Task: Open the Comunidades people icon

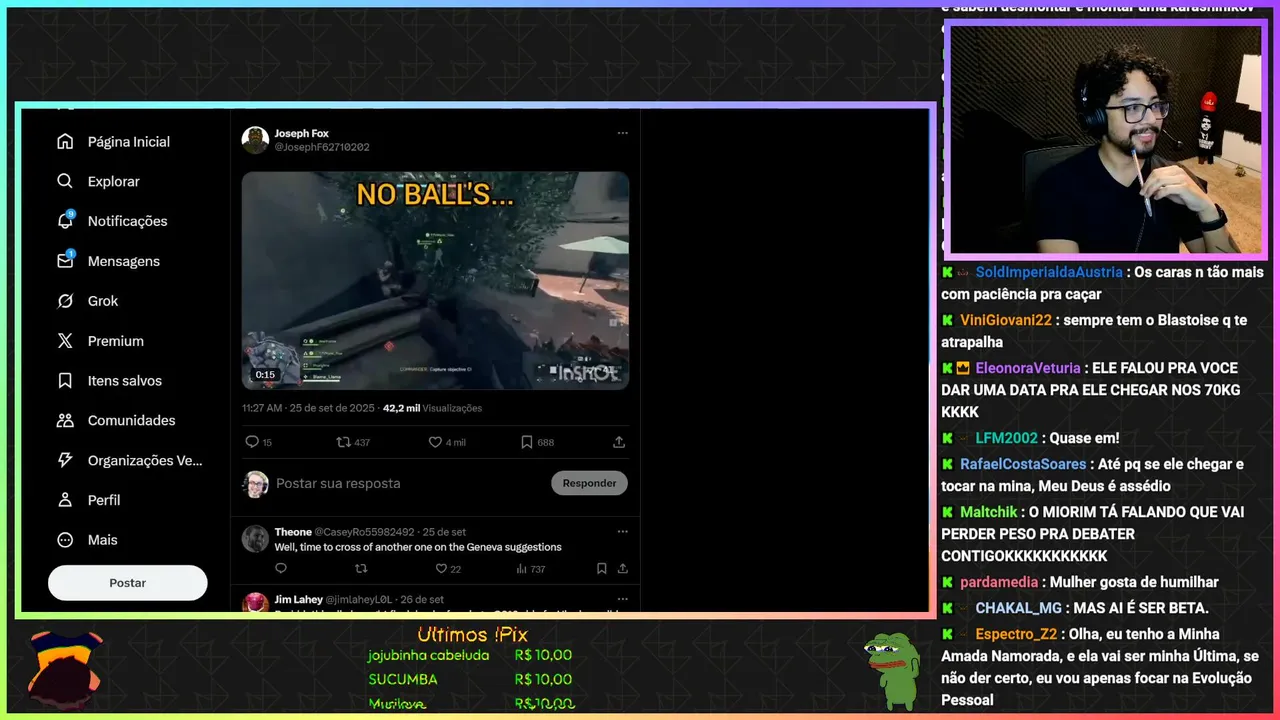Action: tap(65, 420)
